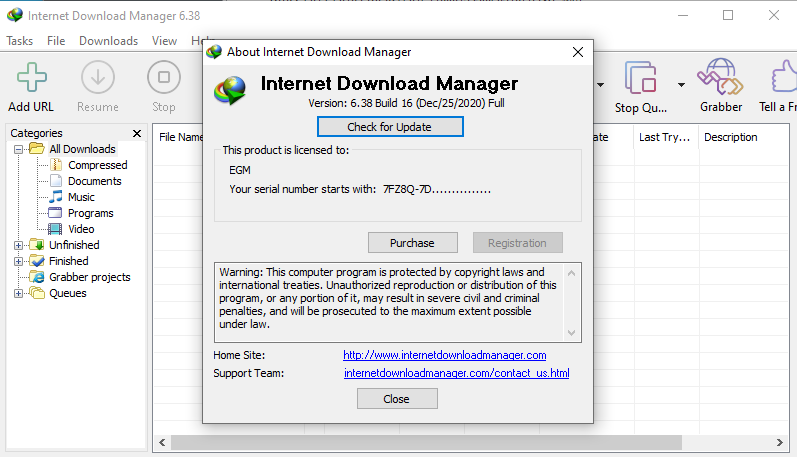Click warning text scroll up arrow

571,273
